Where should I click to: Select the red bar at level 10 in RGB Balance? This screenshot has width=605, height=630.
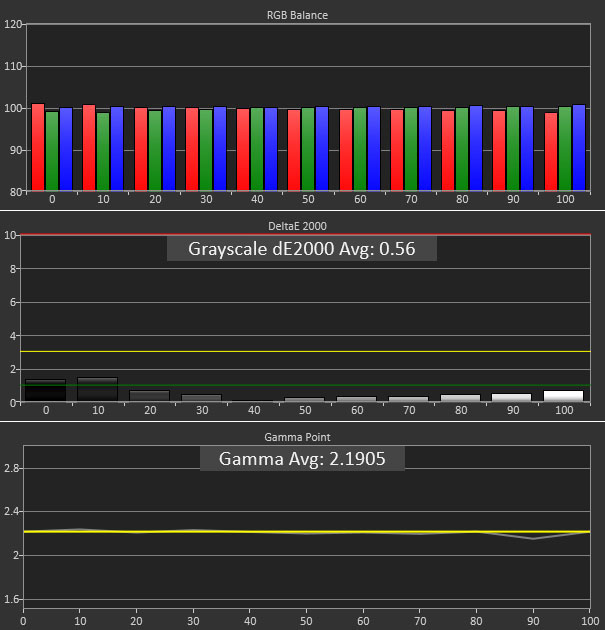[x=89, y=147]
